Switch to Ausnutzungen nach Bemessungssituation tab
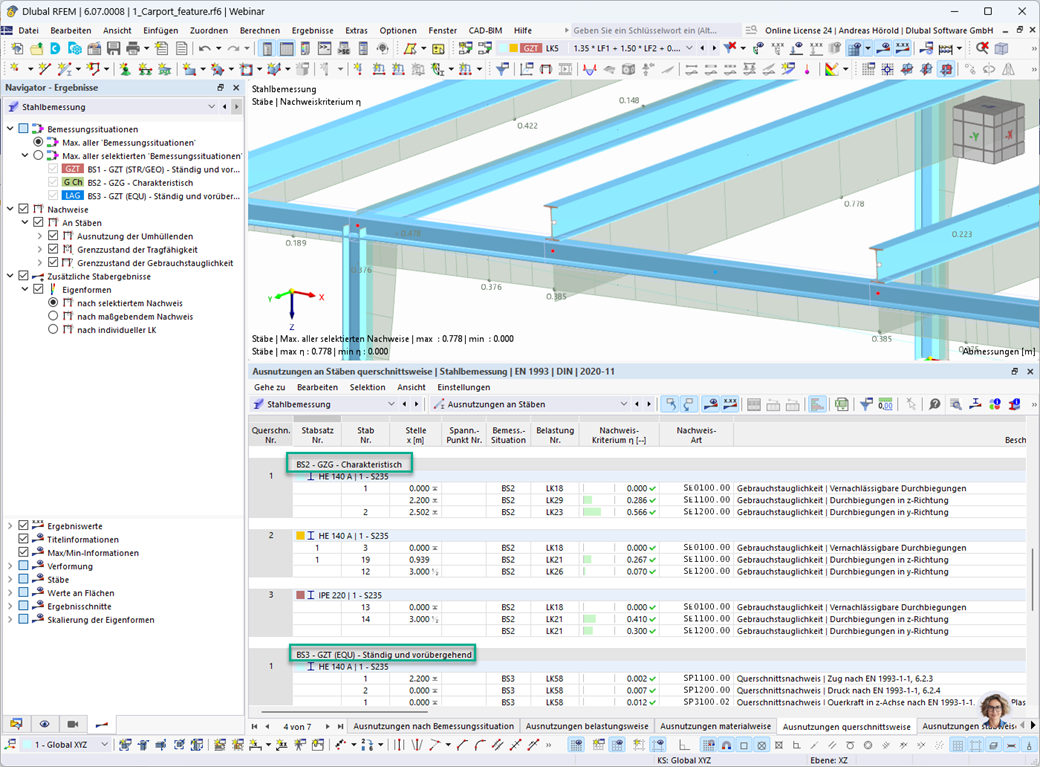The width and height of the screenshot is (1040, 767). click(x=434, y=726)
